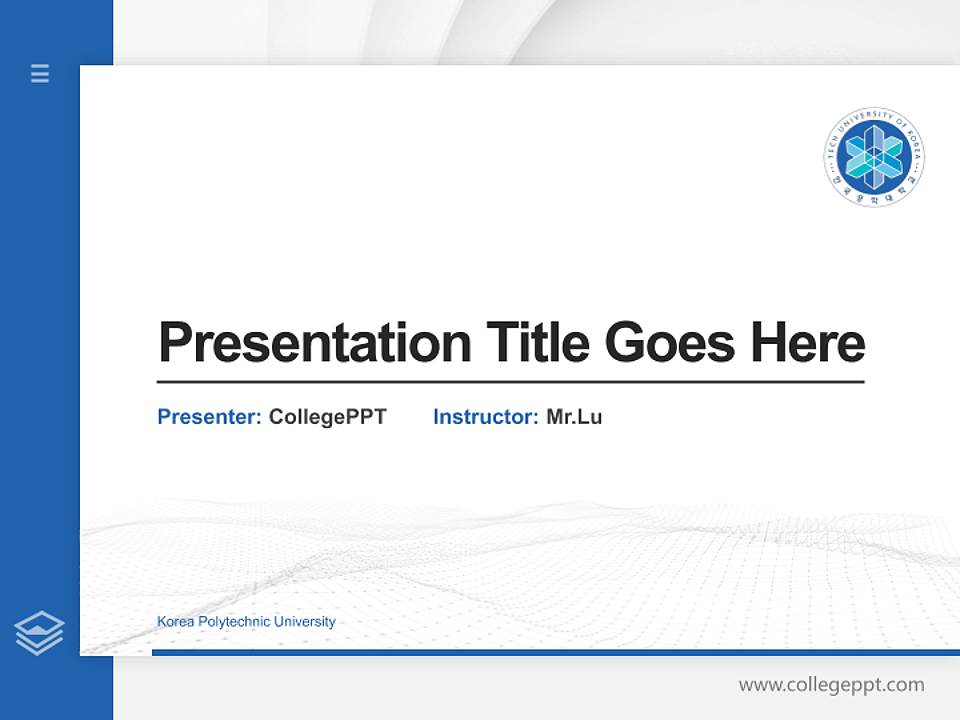The width and height of the screenshot is (960, 720).
Task: Toggle visibility of the layers stack
Action: pos(39,630)
